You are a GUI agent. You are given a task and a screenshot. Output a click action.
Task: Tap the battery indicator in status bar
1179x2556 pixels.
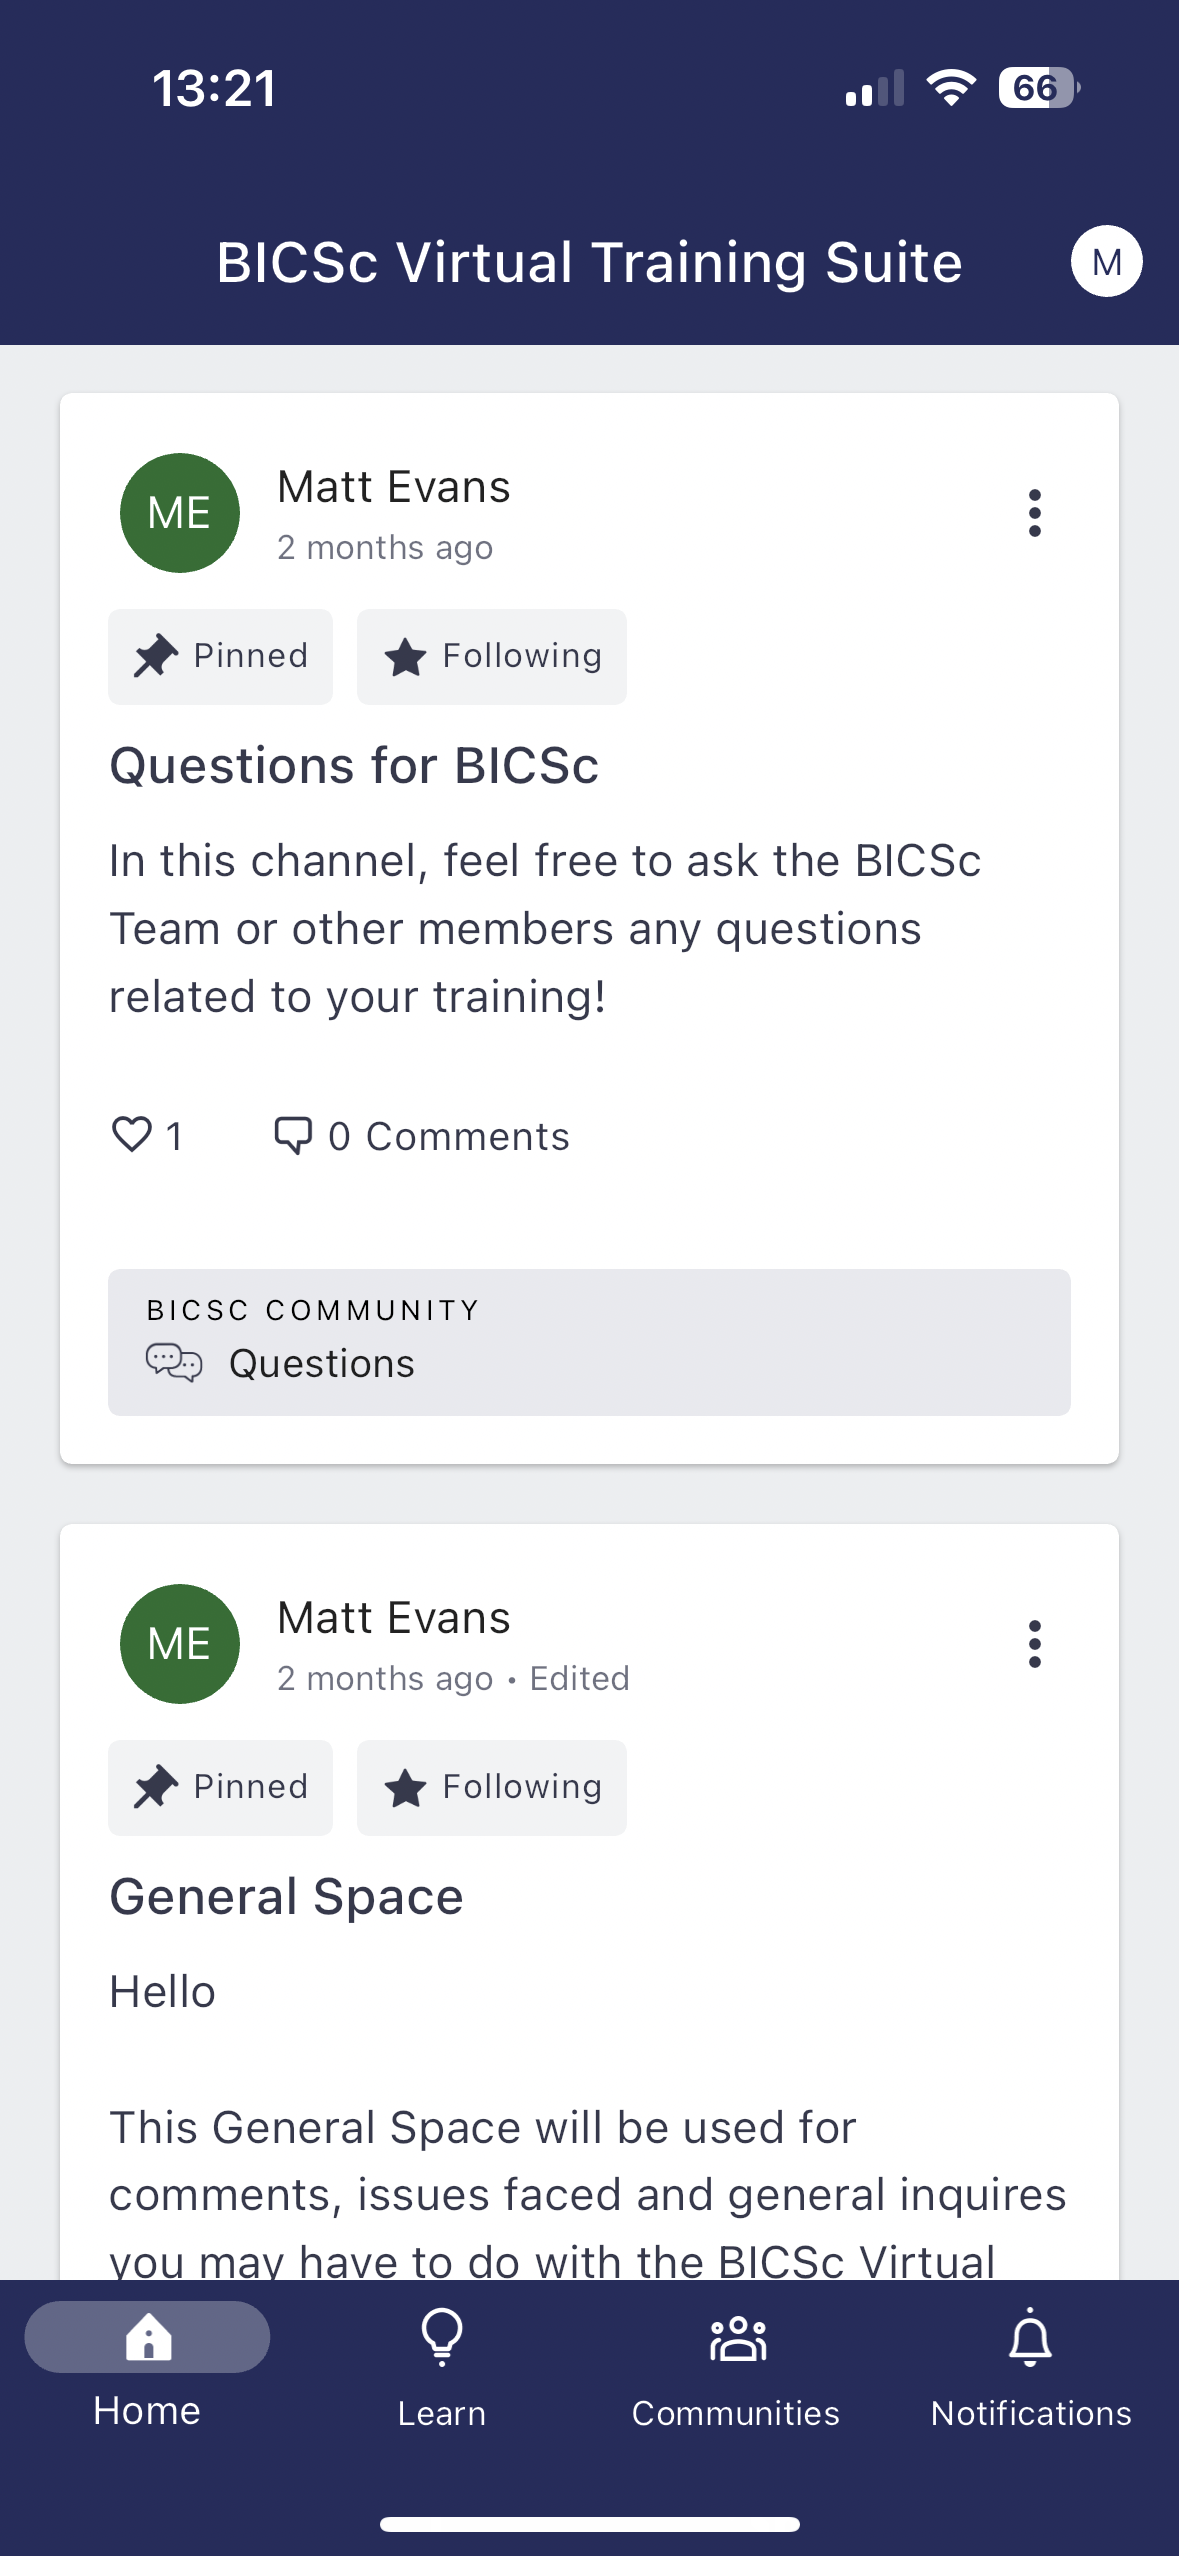tap(1038, 88)
